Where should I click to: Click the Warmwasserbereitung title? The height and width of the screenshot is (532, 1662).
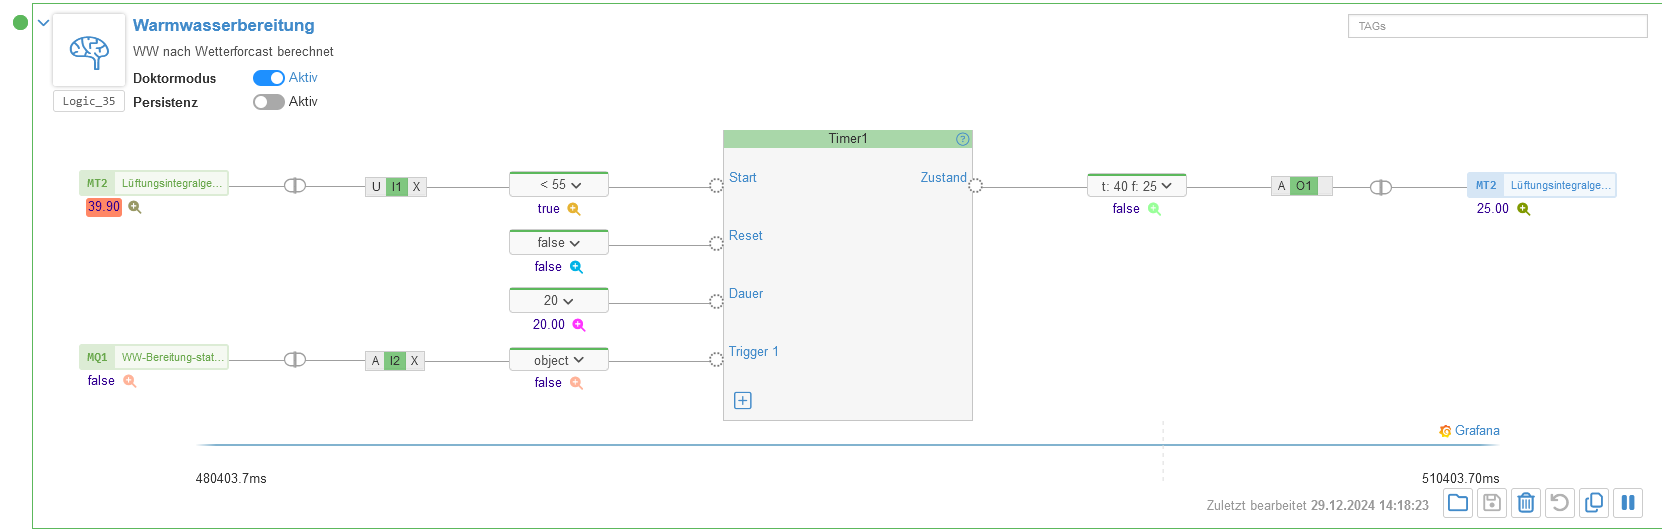click(224, 25)
